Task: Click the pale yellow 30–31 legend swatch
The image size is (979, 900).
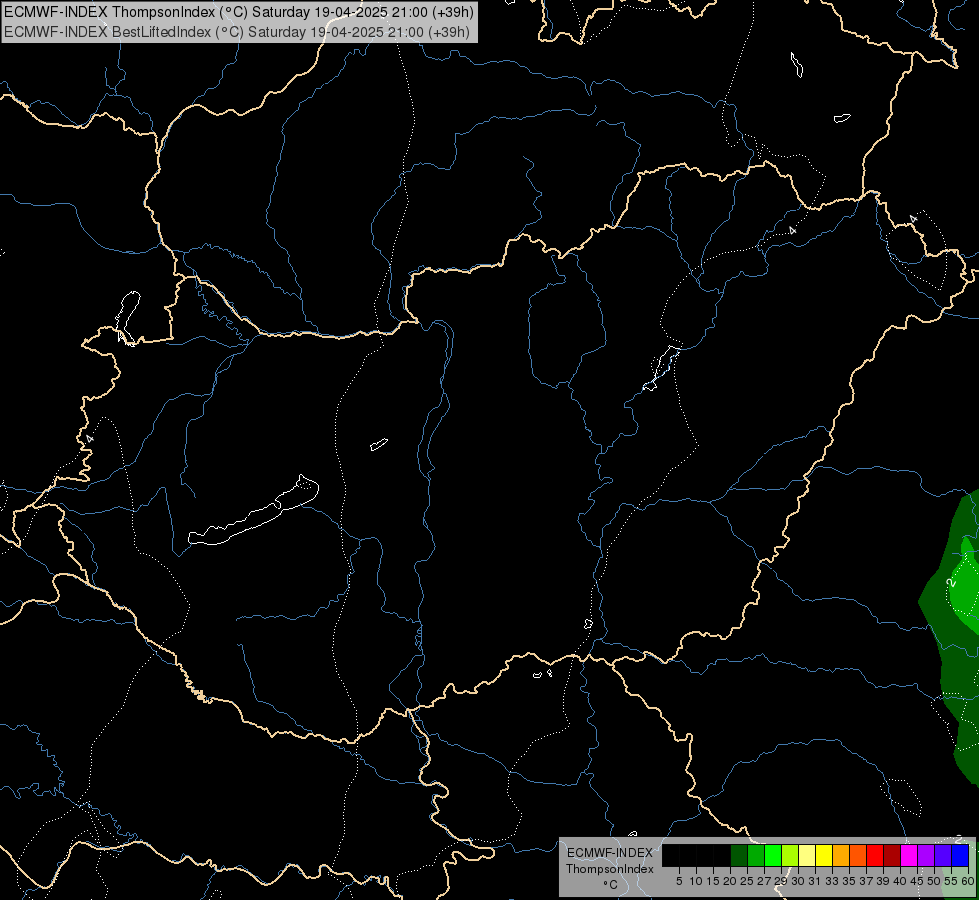Action: tap(807, 855)
